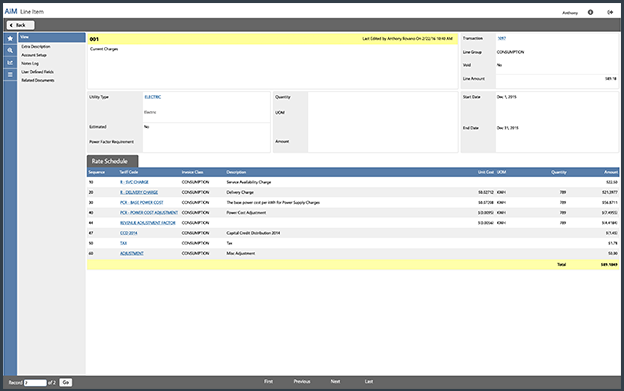Open the R - SVC CHARGE tariff link
This screenshot has width=624, height=391.
[134, 182]
